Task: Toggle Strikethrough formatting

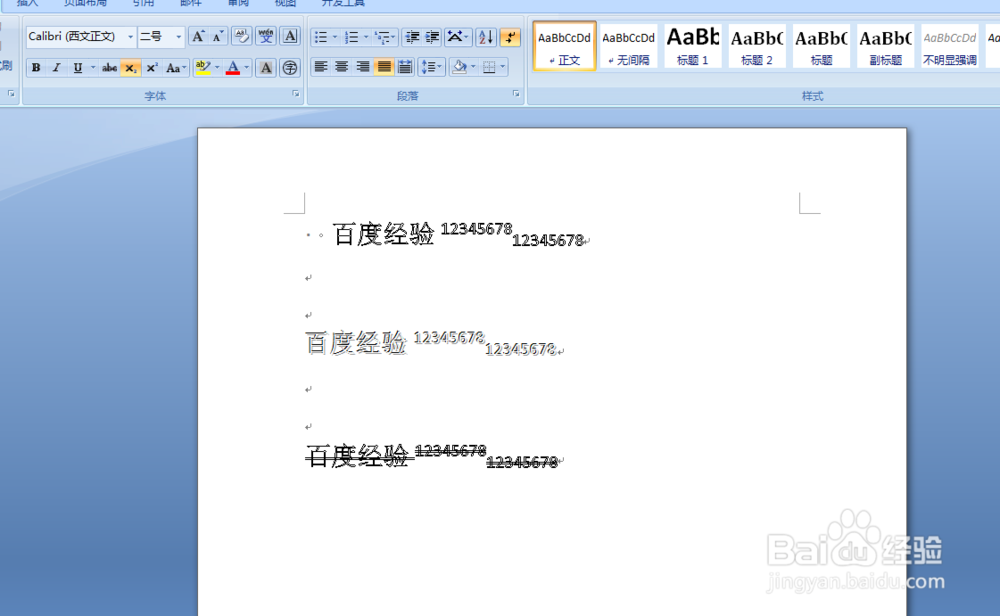Action: [x=109, y=68]
